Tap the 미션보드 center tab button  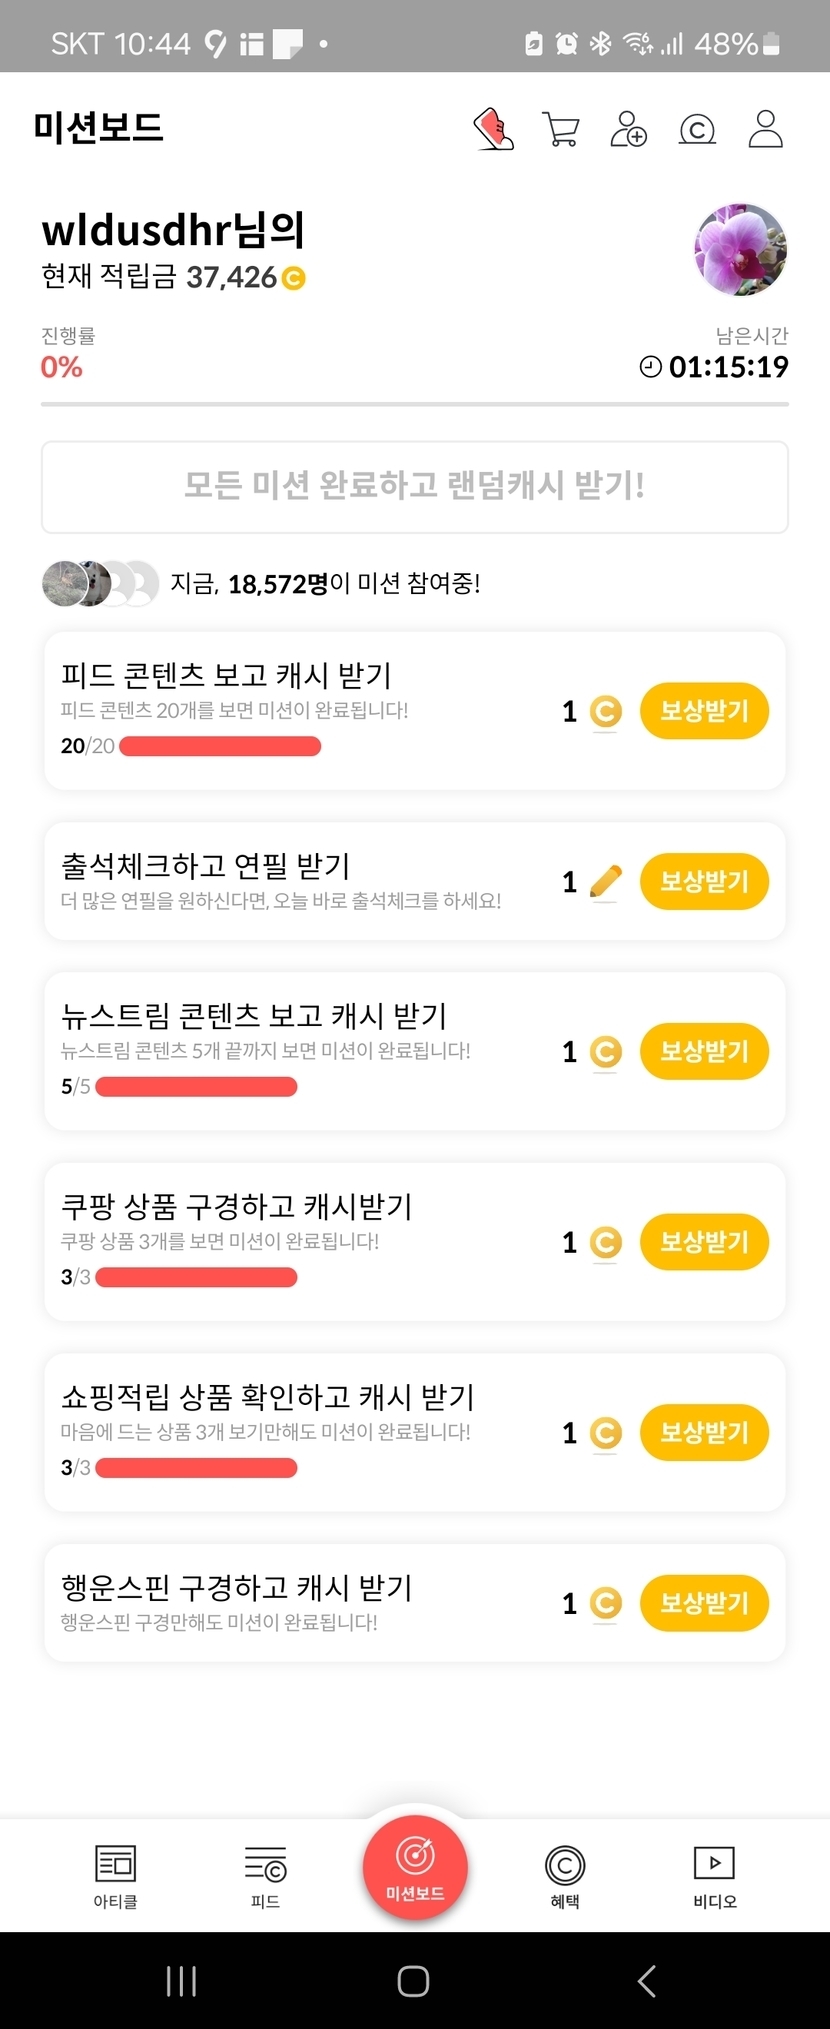(x=415, y=1867)
